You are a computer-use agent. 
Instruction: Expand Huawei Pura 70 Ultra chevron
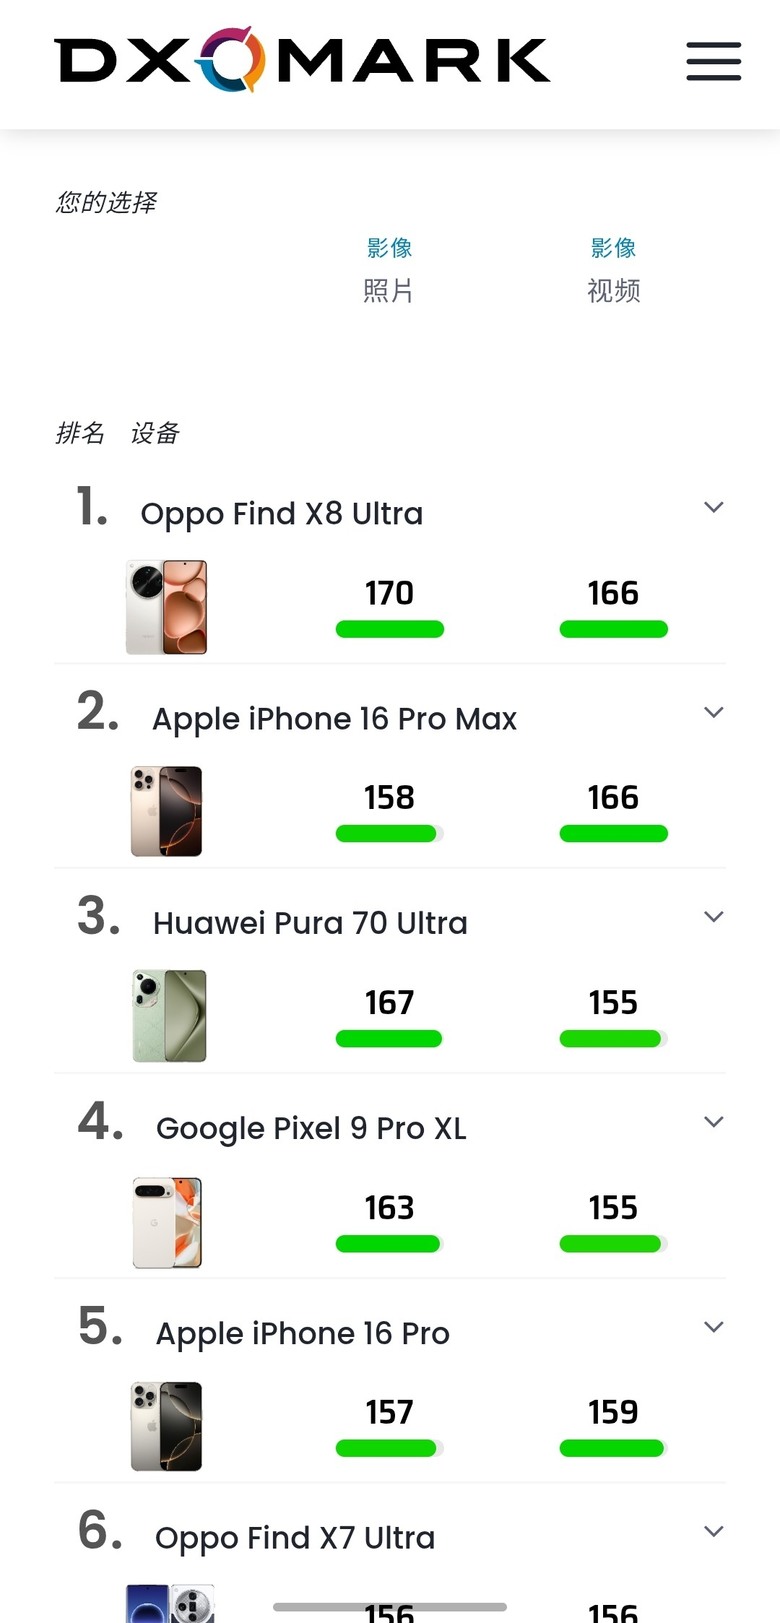click(713, 916)
